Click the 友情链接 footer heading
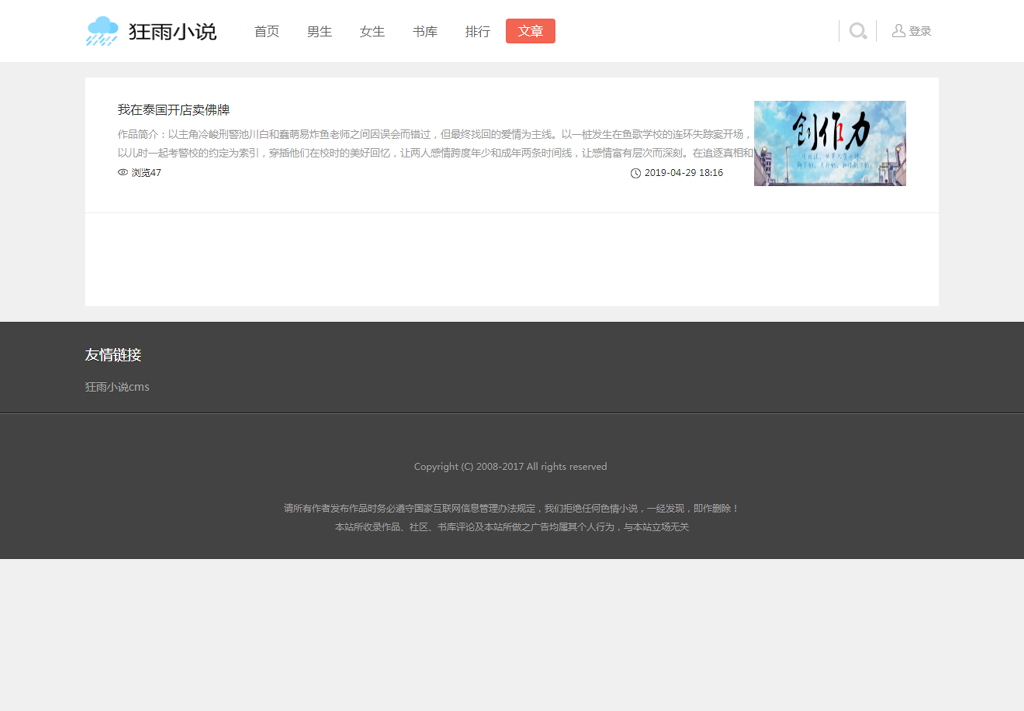The image size is (1024, 711). click(113, 355)
